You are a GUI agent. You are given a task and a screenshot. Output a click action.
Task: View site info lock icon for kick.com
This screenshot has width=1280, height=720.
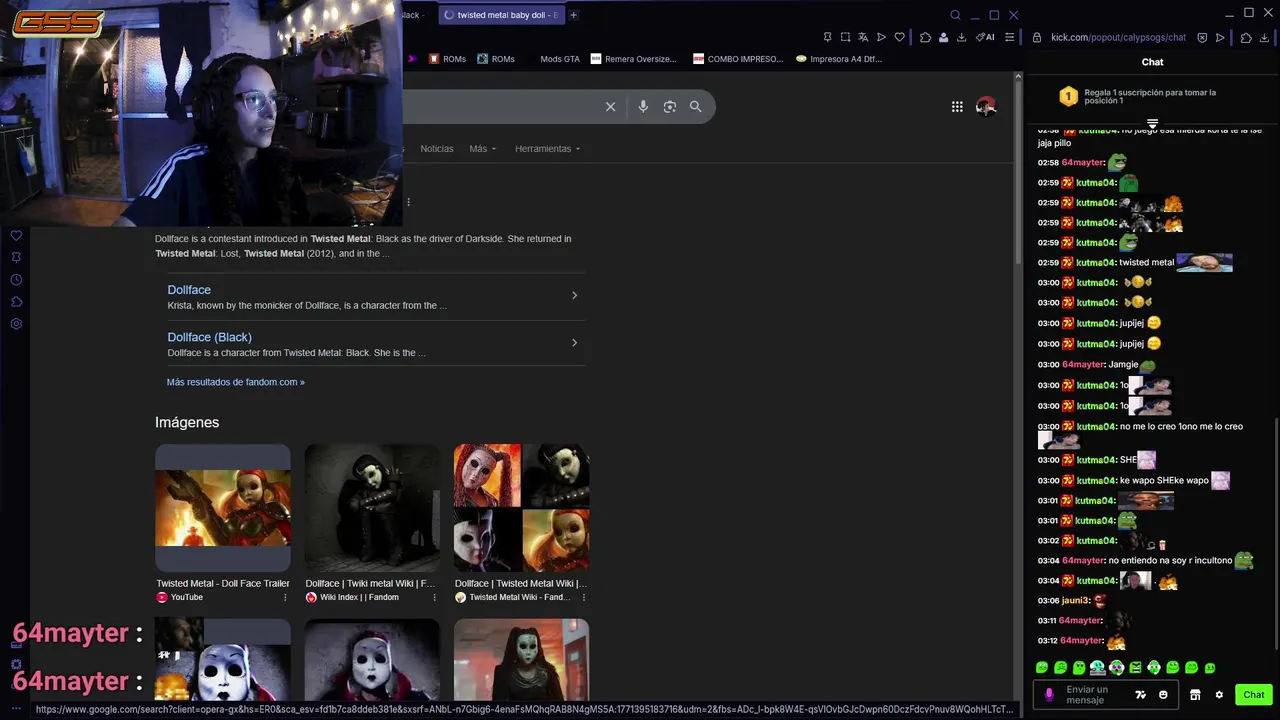point(1037,37)
